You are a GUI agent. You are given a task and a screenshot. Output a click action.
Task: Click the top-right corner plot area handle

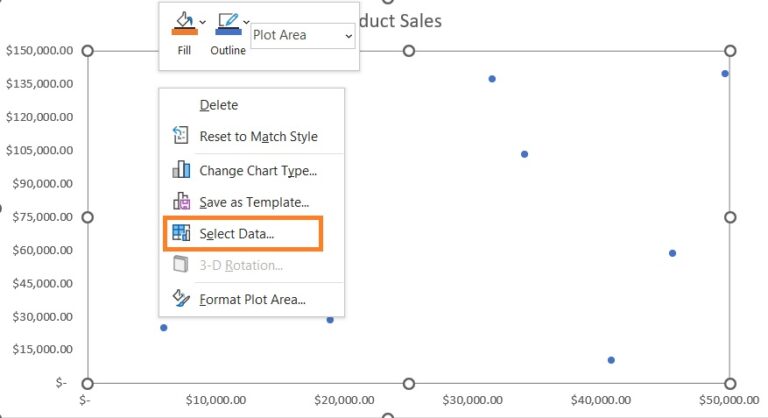[x=730, y=50]
